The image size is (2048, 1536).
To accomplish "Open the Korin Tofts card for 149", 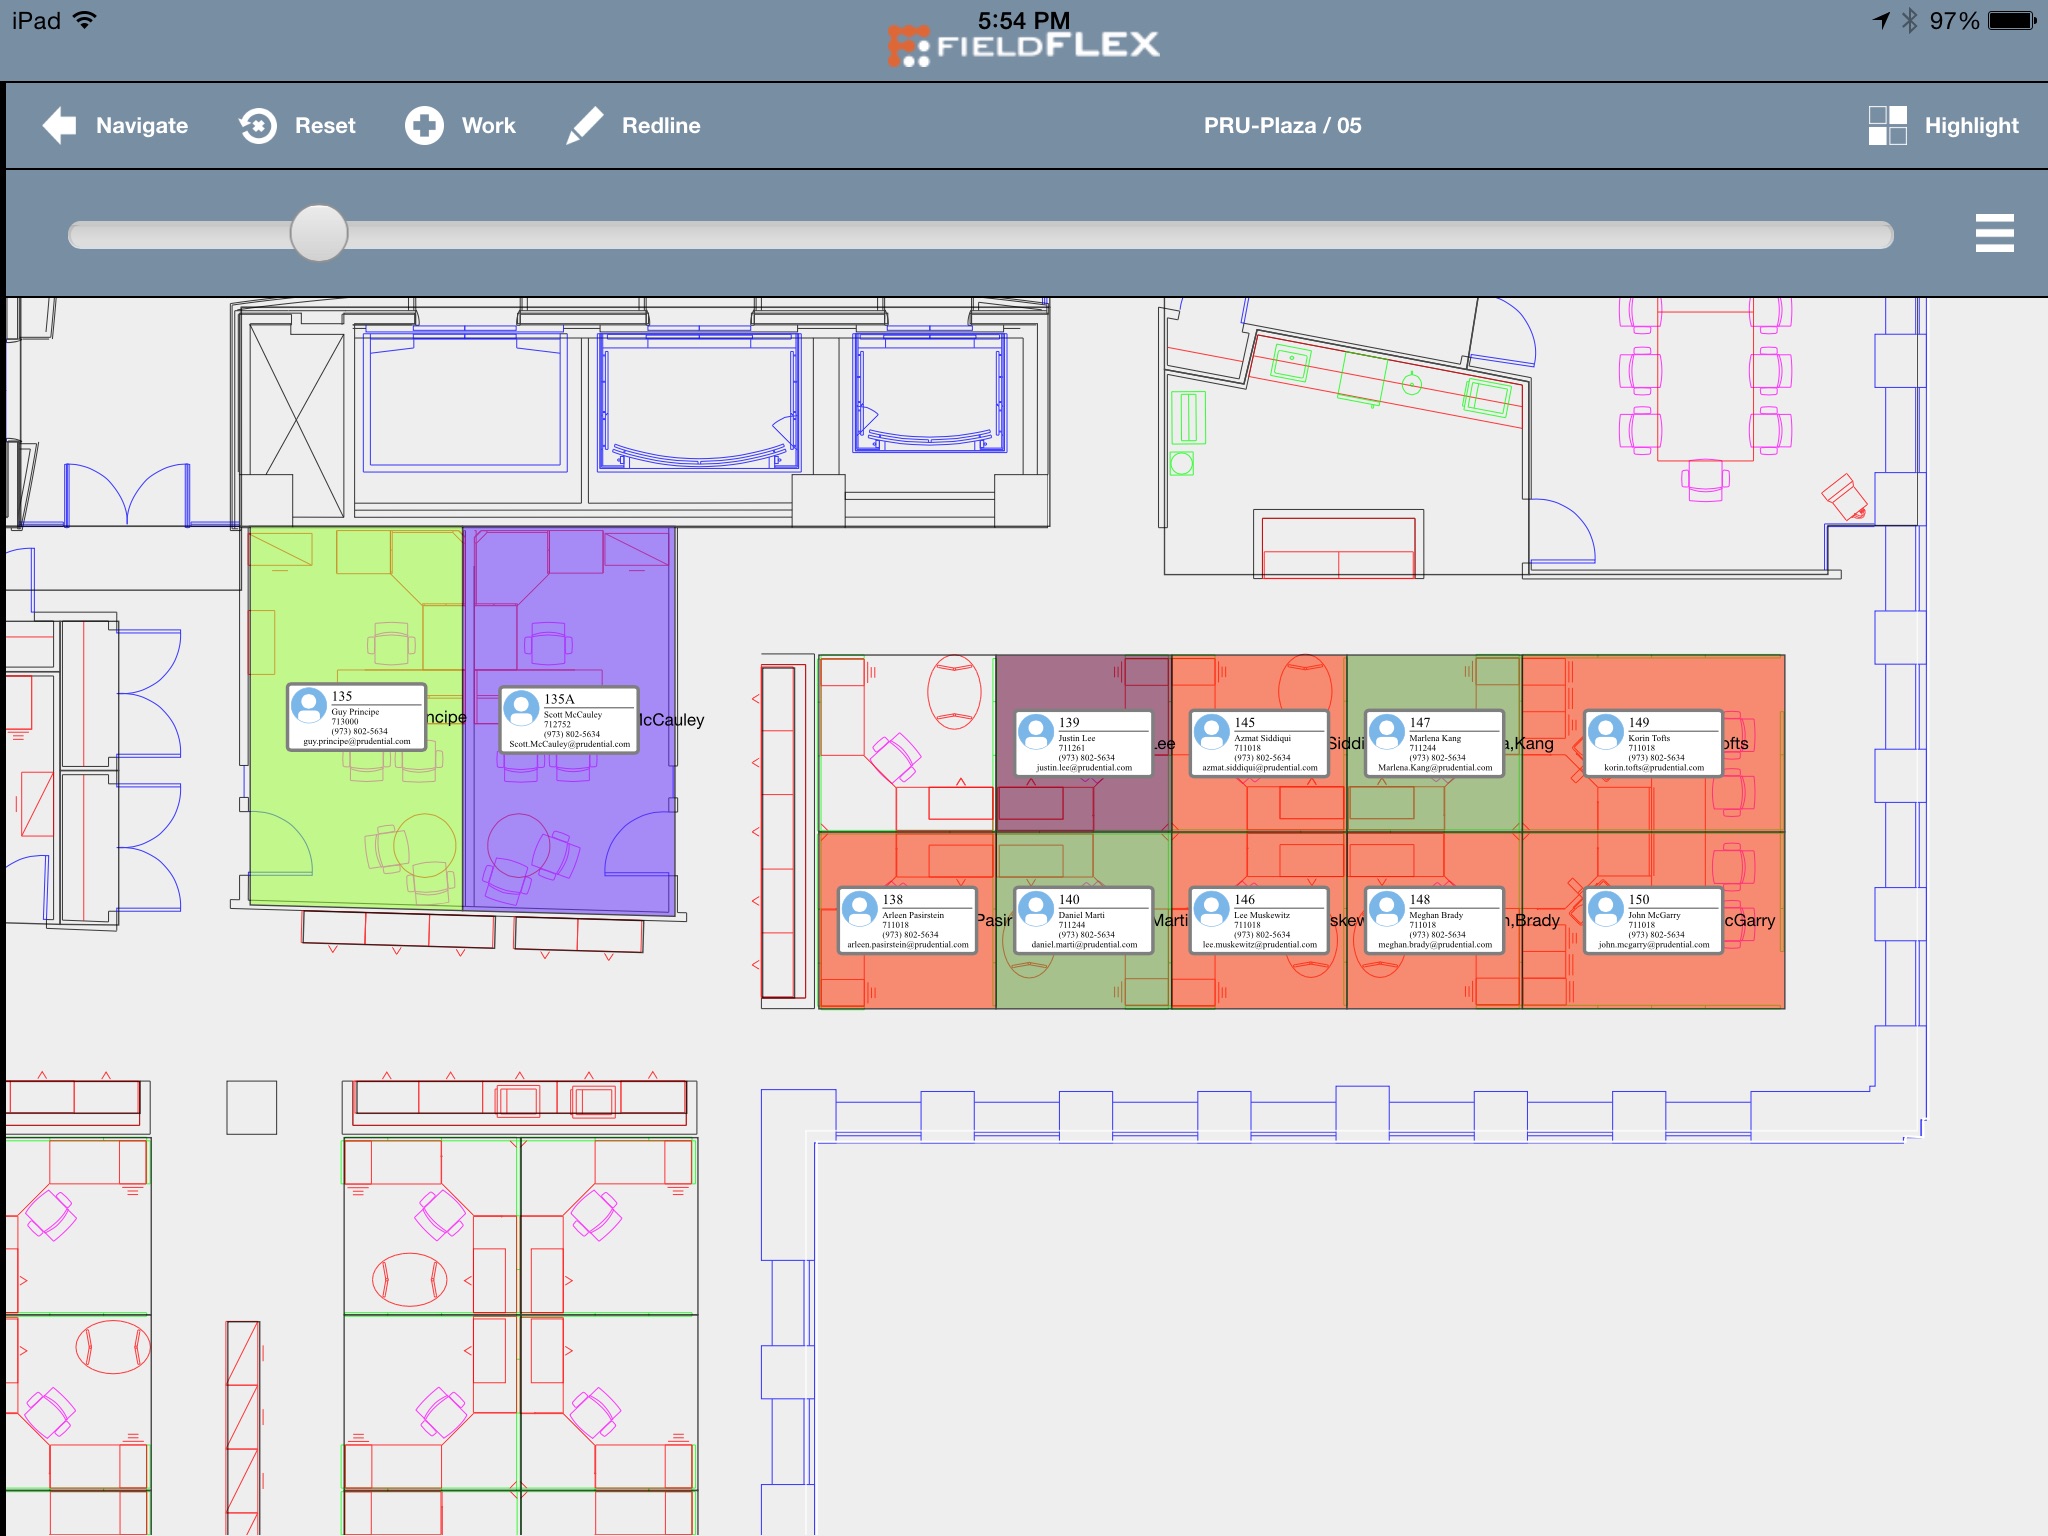I will (x=1653, y=744).
